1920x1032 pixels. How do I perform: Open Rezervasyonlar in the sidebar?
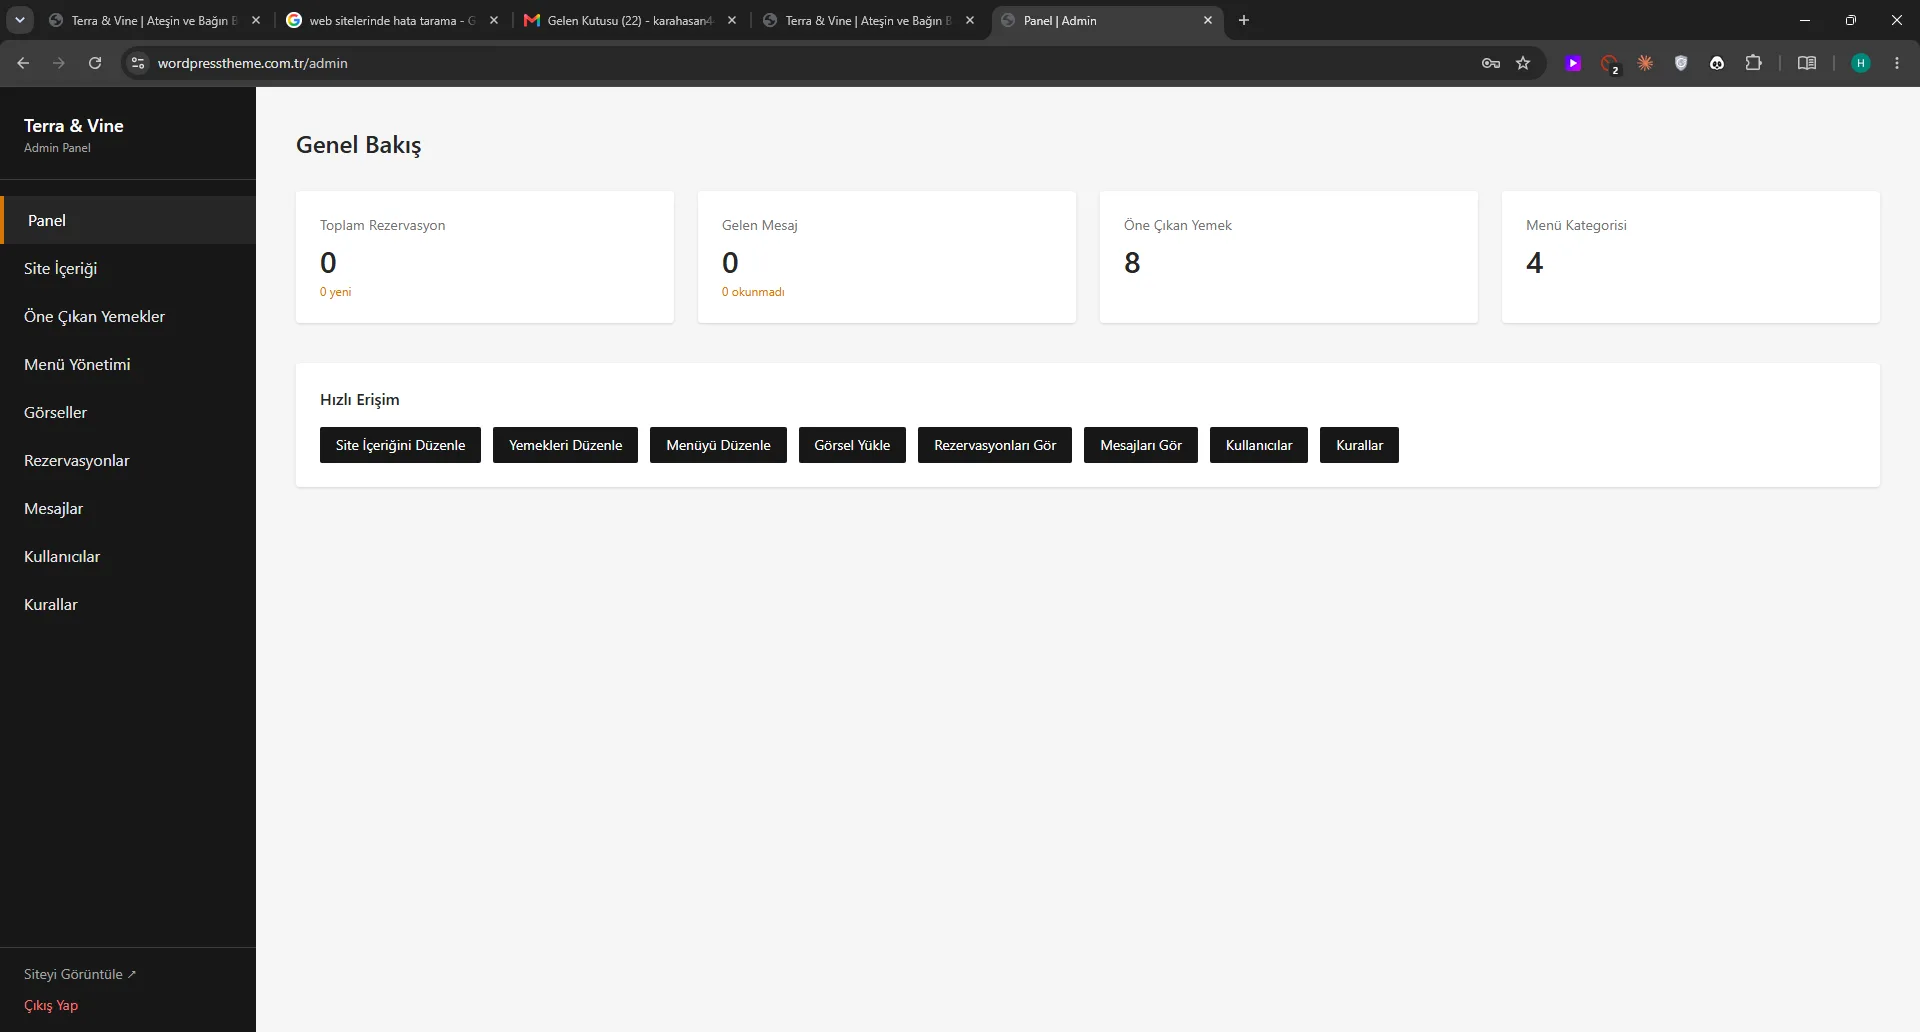pos(128,460)
